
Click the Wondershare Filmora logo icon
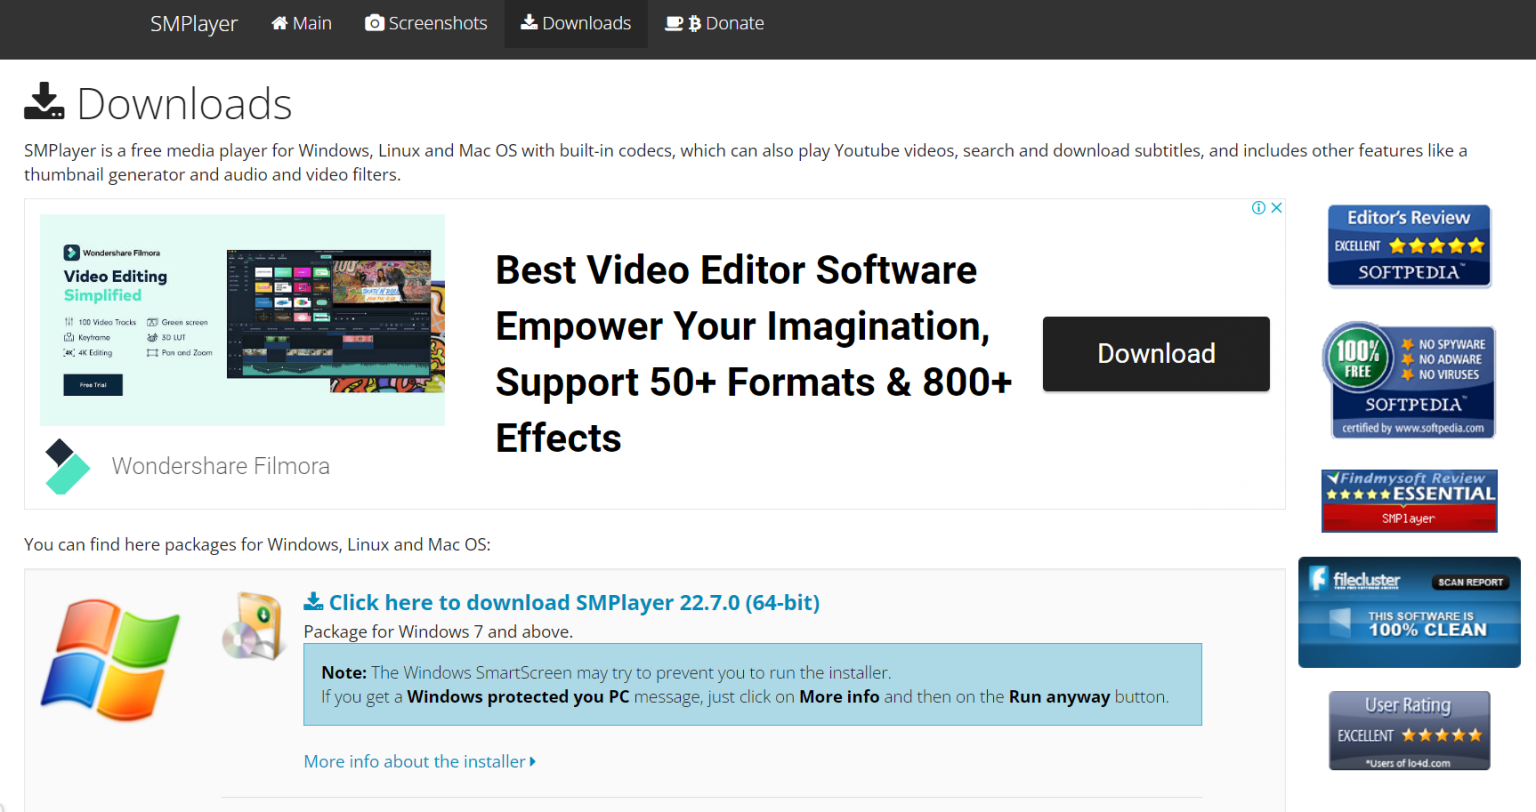coord(67,467)
